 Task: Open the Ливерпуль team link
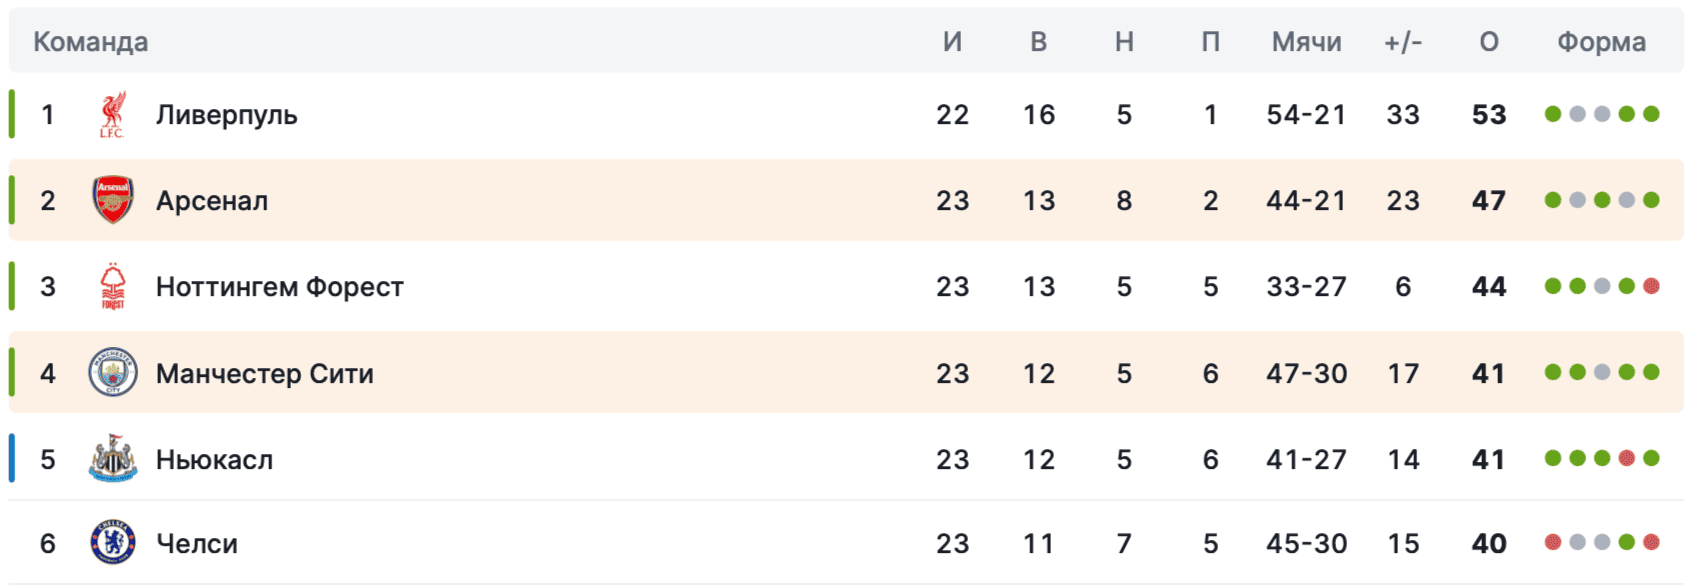226,115
